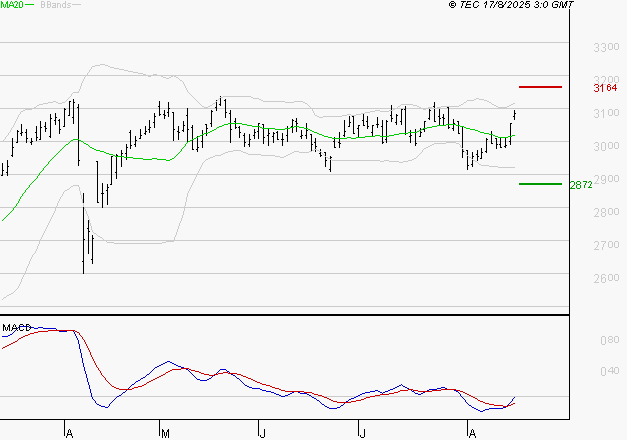
Task: Click the last A month marker
Action: 472,434
